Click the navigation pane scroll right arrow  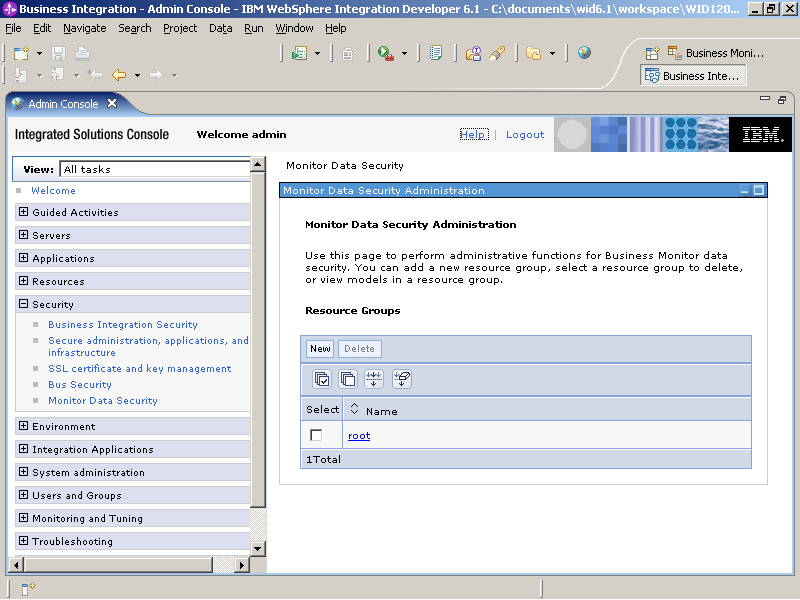pos(242,565)
